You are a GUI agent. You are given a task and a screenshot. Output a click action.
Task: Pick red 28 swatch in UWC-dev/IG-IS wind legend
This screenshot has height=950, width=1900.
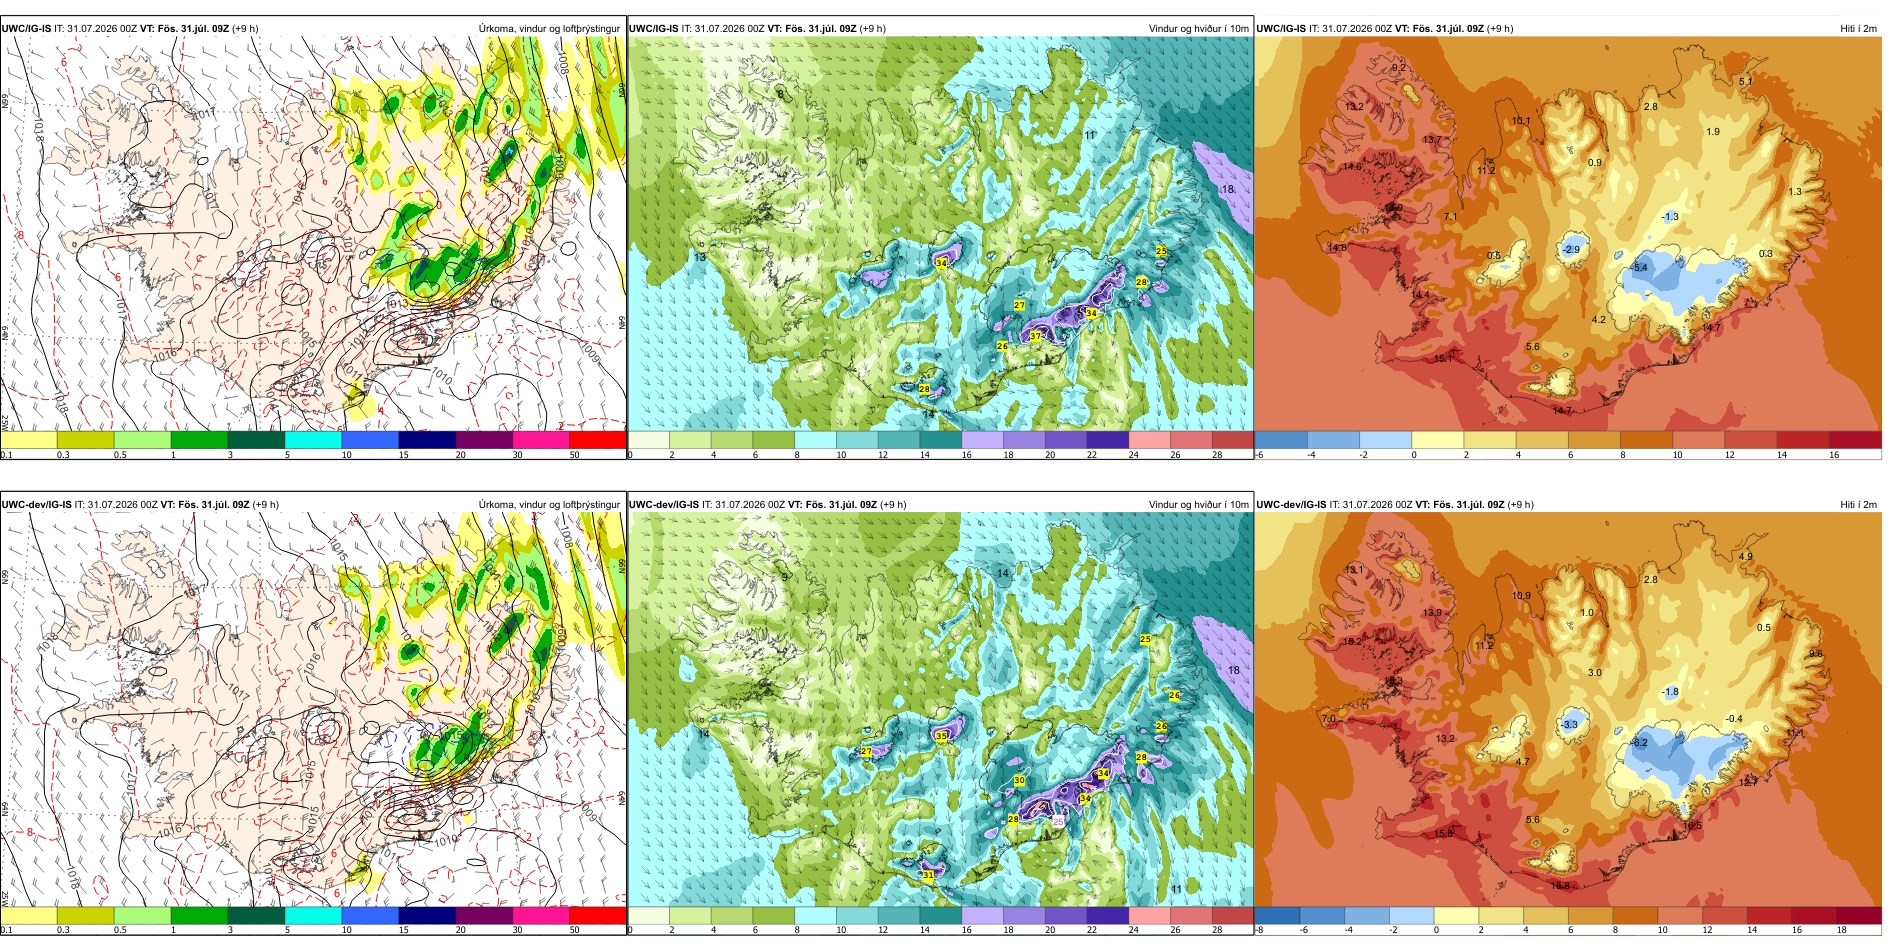click(1232, 915)
